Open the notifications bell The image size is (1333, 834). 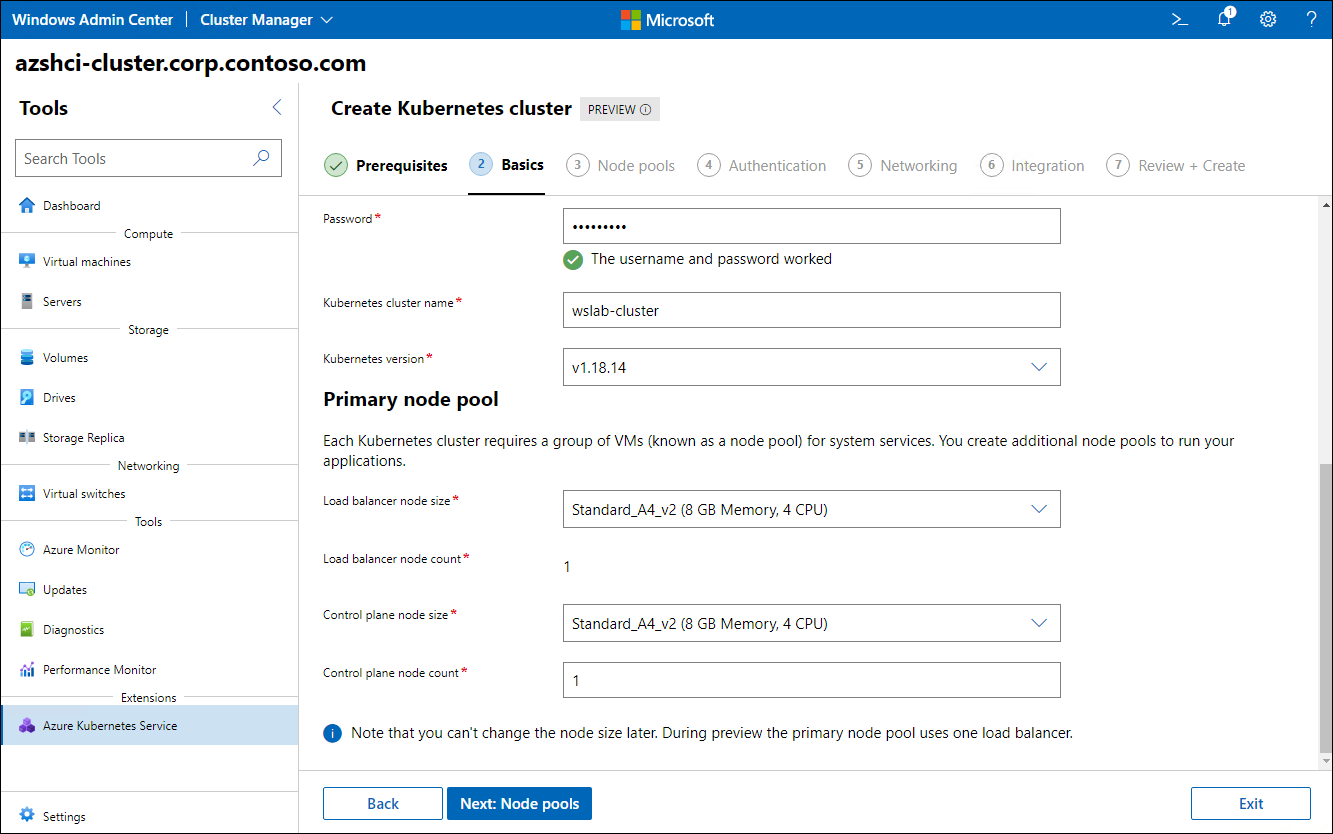[x=1223, y=19]
